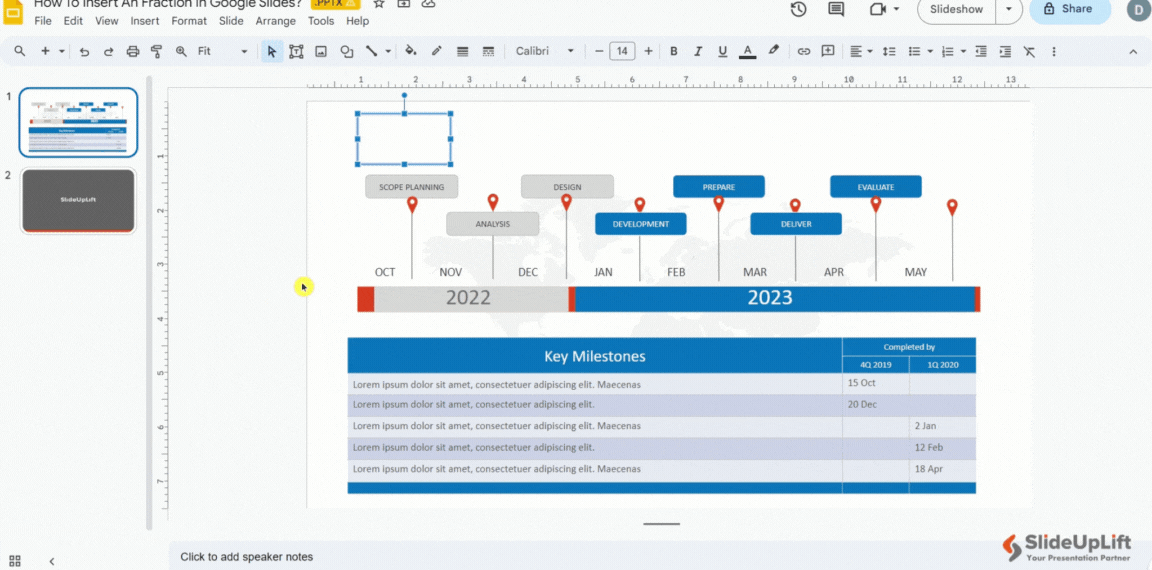Open the version history clock icon
Image resolution: width=1152 pixels, height=570 pixels.
pos(799,9)
